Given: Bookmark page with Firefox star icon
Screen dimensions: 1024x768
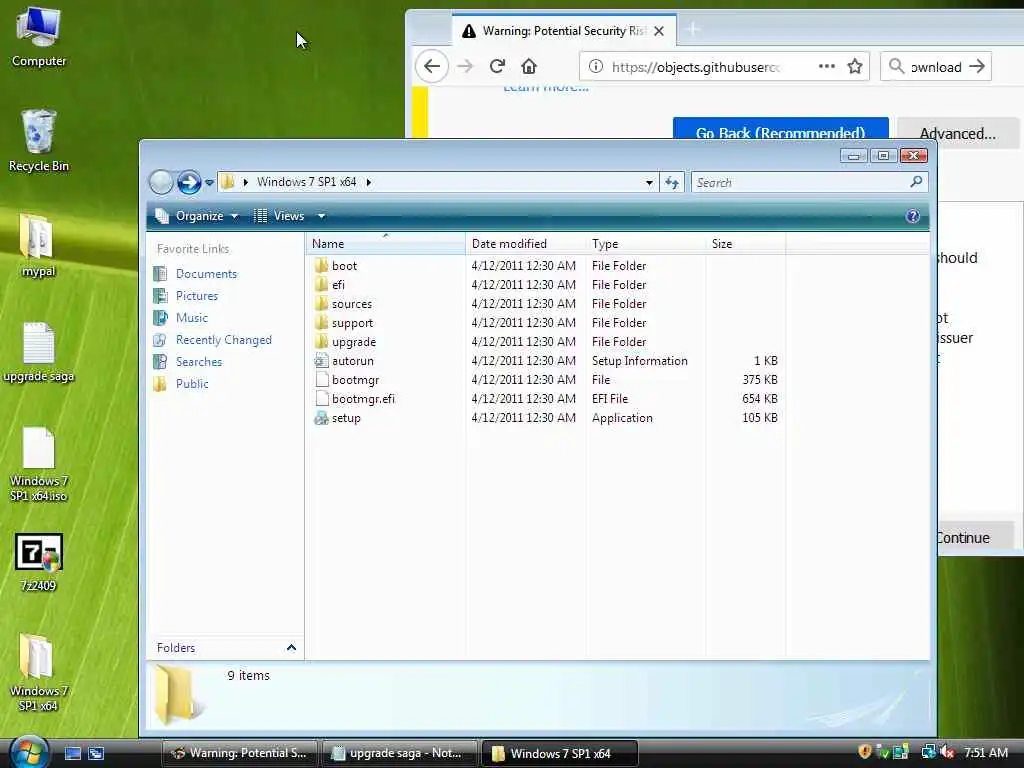Looking at the screenshot, I should point(855,66).
